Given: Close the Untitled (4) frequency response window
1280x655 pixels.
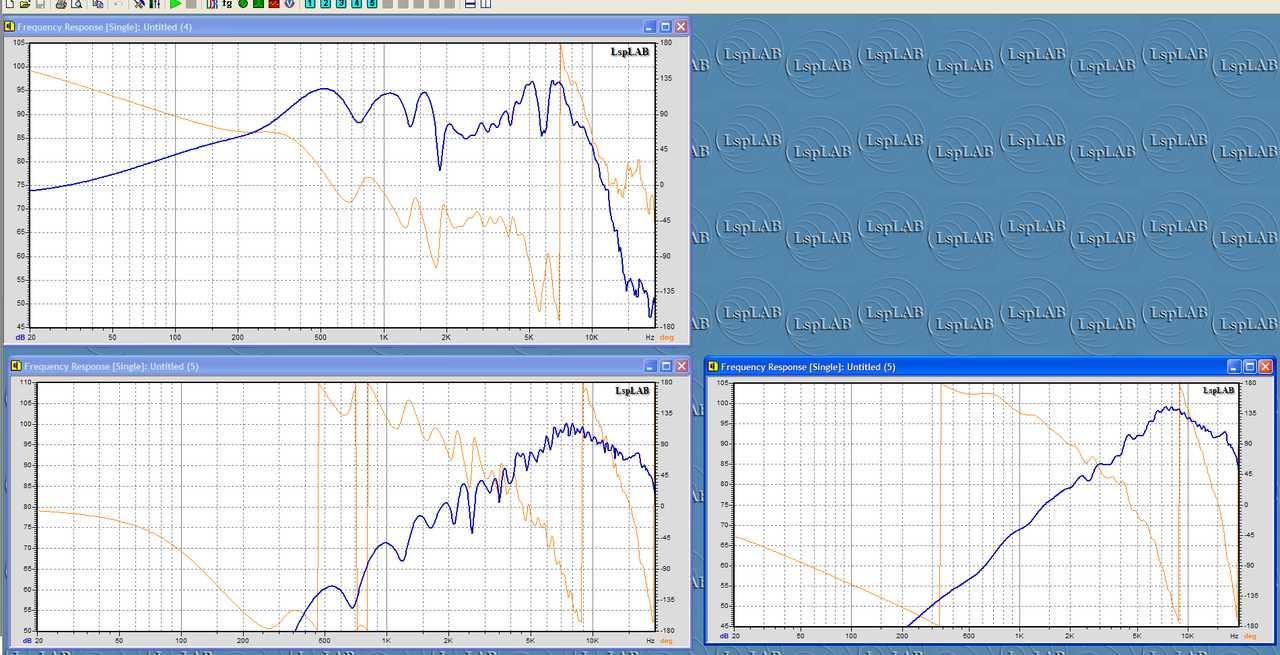Looking at the screenshot, I should [x=681, y=27].
